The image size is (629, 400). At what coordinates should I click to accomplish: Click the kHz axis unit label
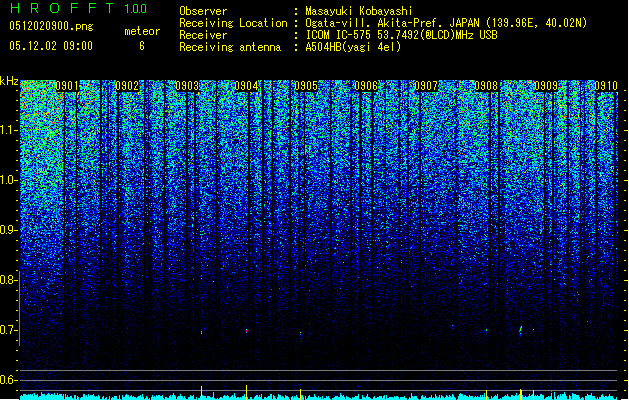coord(9,81)
